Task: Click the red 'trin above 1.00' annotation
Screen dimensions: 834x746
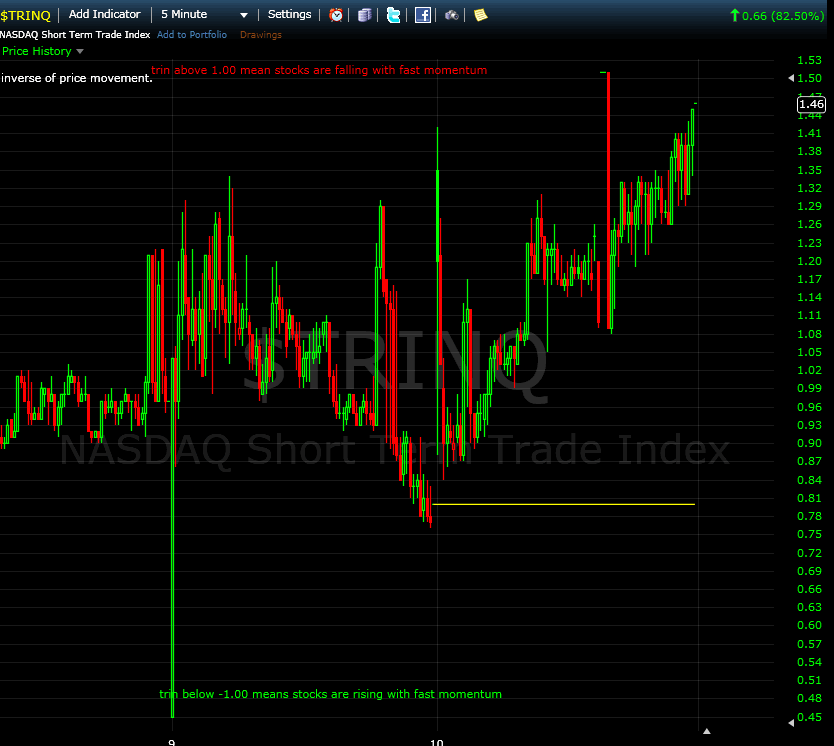Action: pos(319,70)
